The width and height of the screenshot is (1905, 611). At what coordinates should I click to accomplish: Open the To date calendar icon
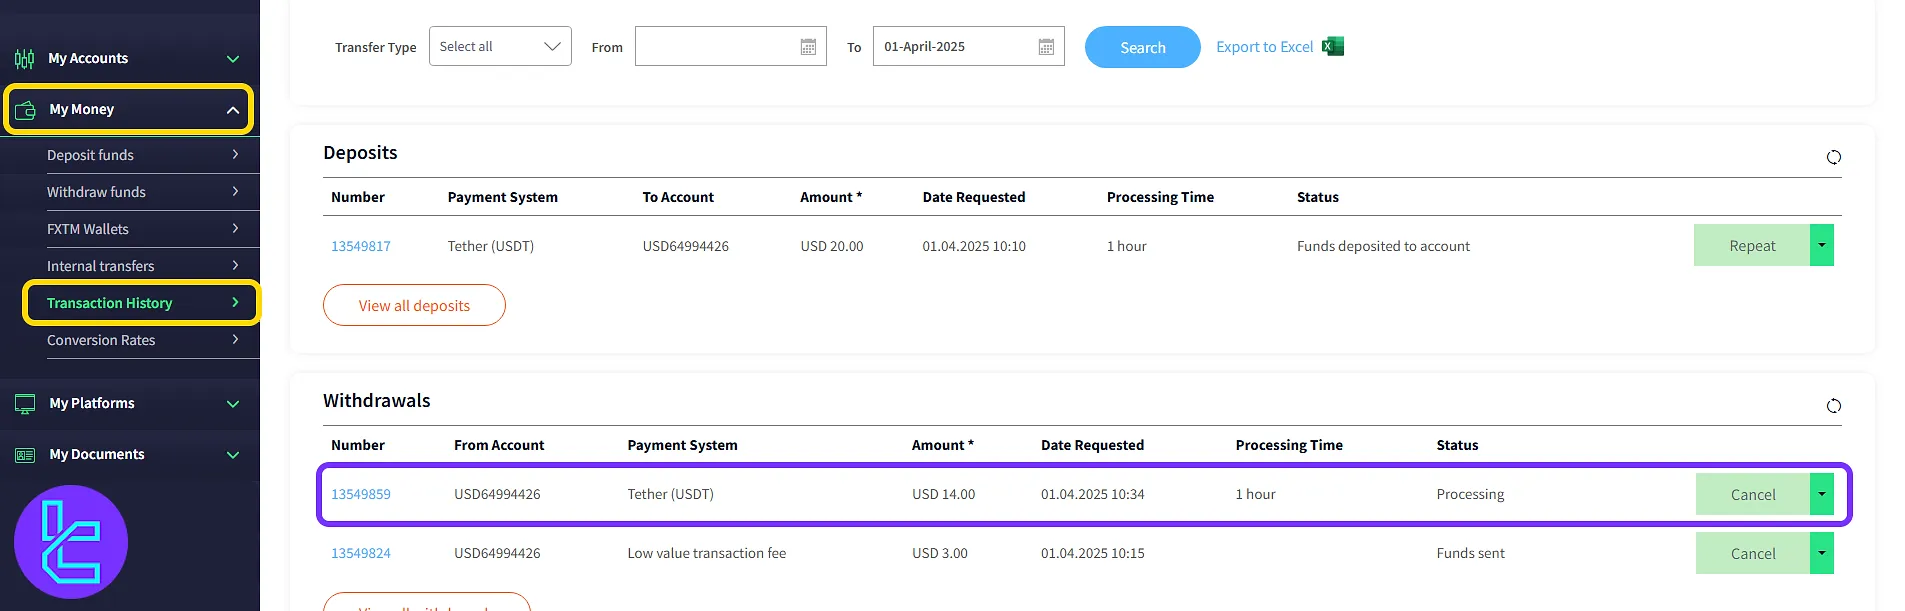pyautogui.click(x=1046, y=47)
